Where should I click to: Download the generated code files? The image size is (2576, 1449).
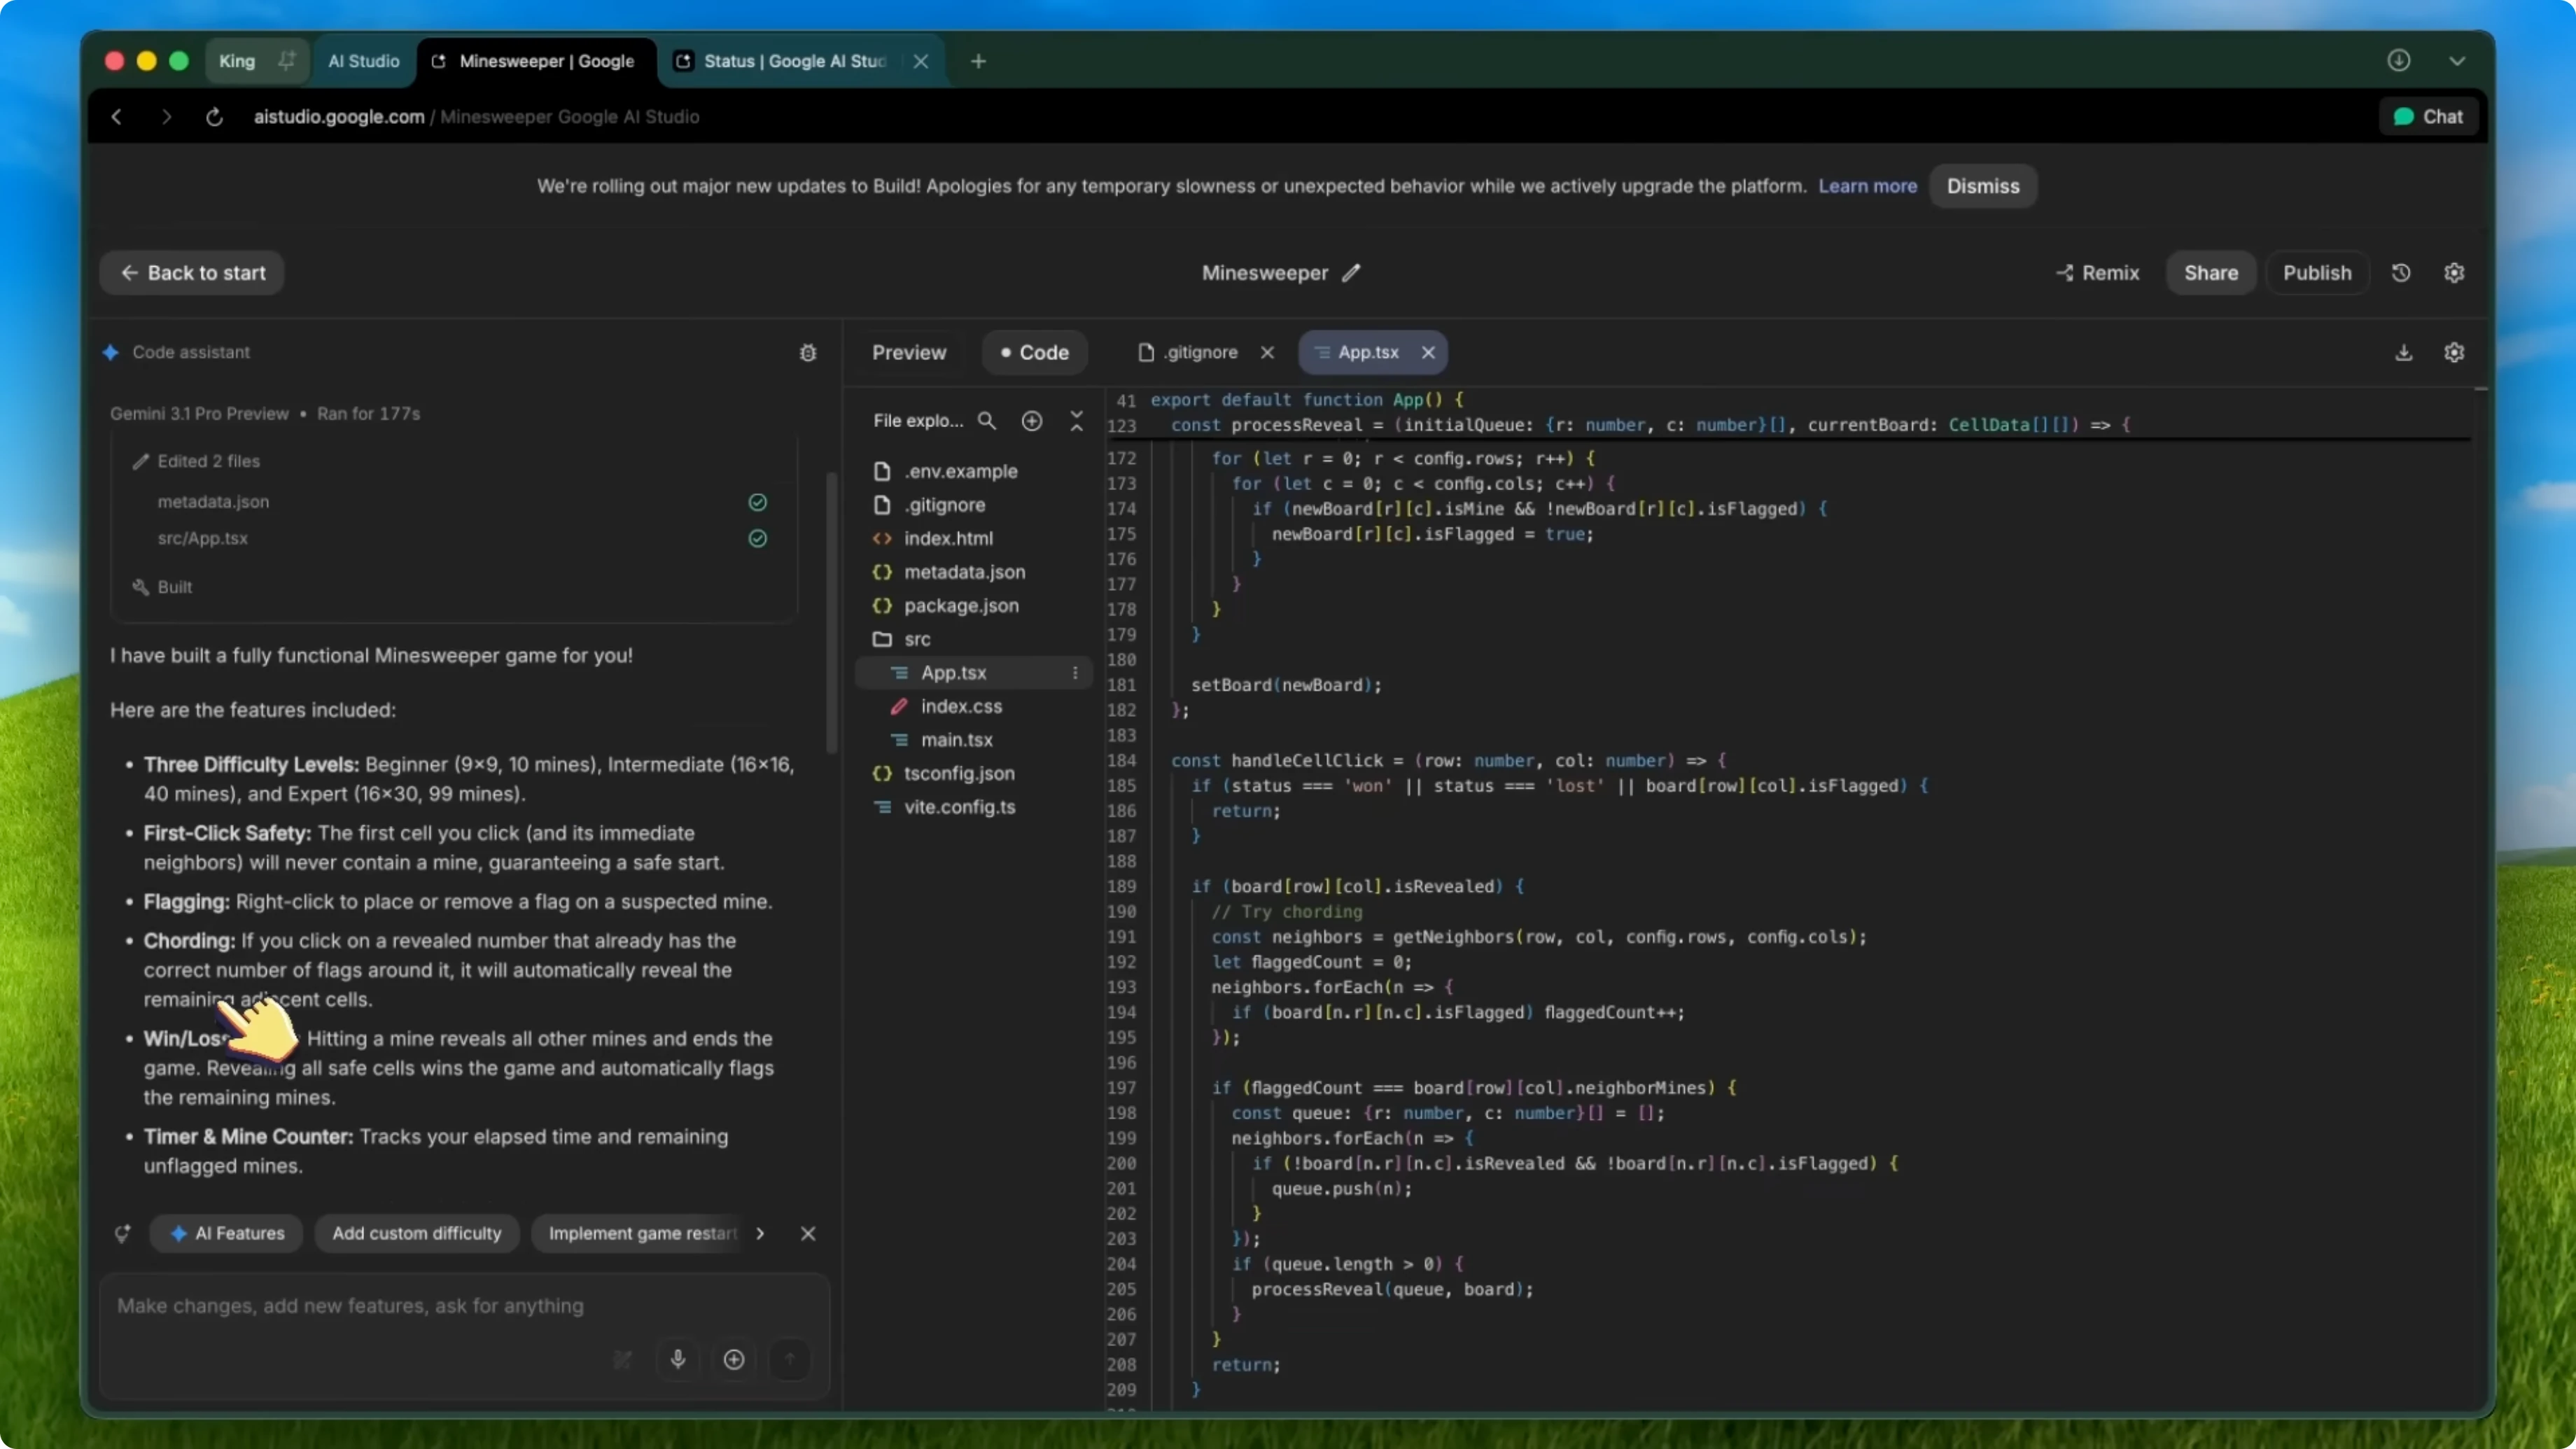(x=2404, y=352)
